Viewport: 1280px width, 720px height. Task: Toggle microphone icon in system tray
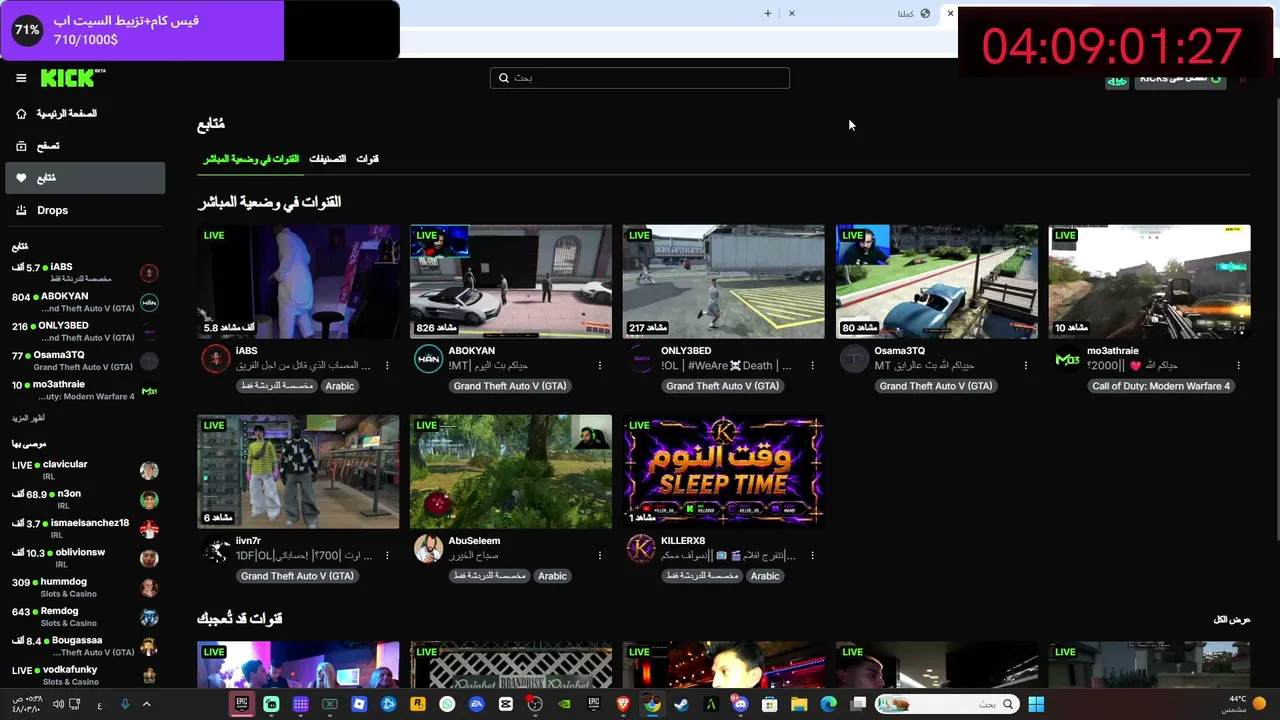tap(125, 704)
